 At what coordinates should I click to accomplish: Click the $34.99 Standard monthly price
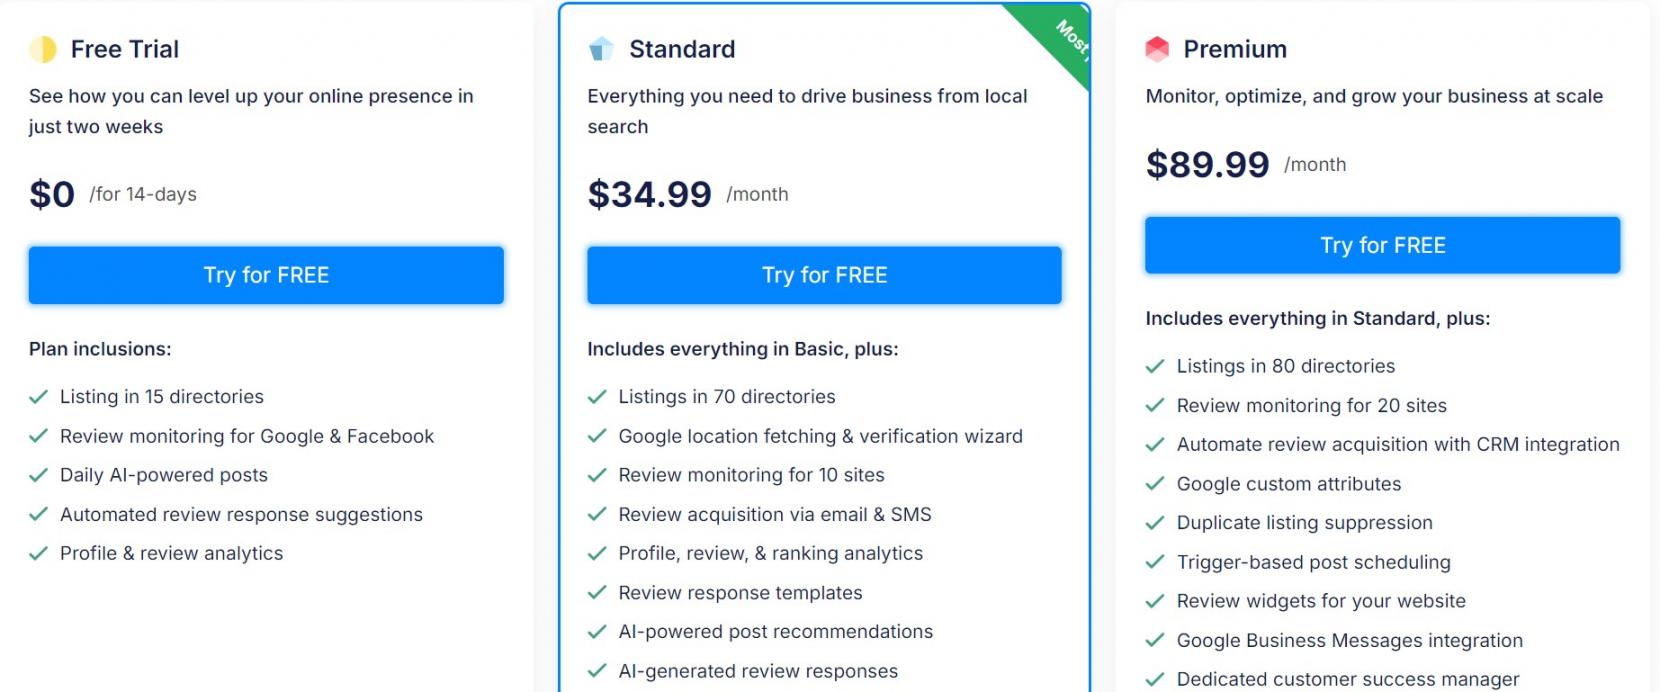point(650,194)
